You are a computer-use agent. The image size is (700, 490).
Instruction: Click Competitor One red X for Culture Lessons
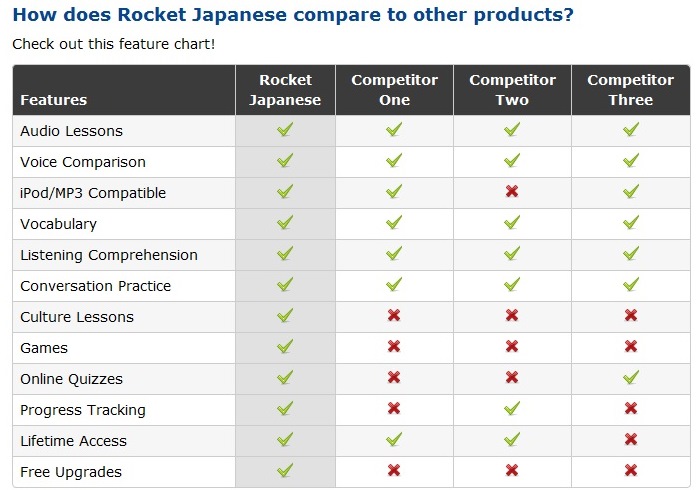(394, 316)
